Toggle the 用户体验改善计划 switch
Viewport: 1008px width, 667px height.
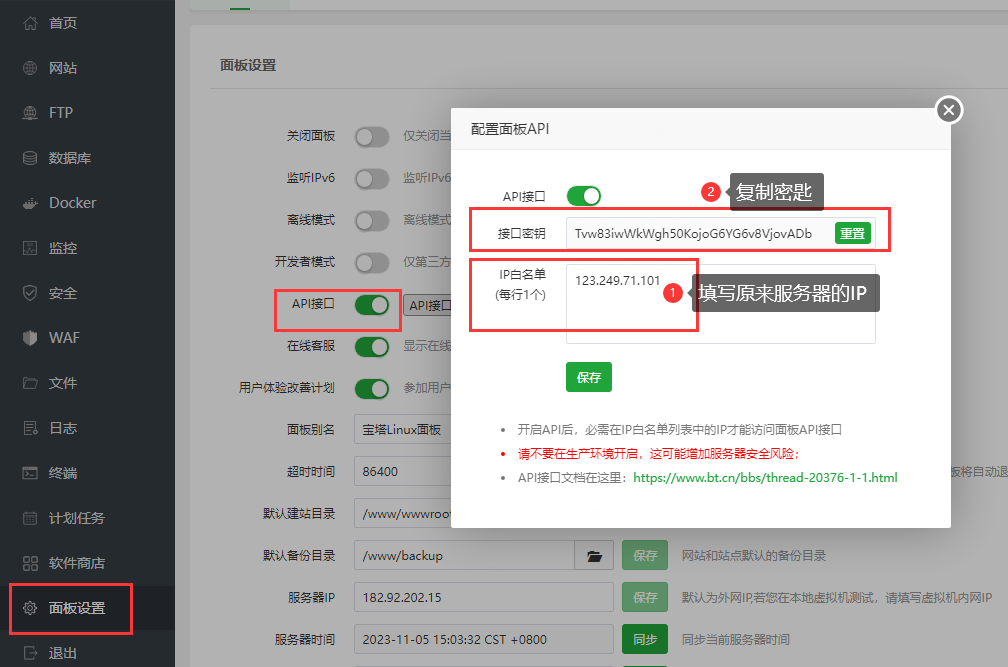coord(371,388)
